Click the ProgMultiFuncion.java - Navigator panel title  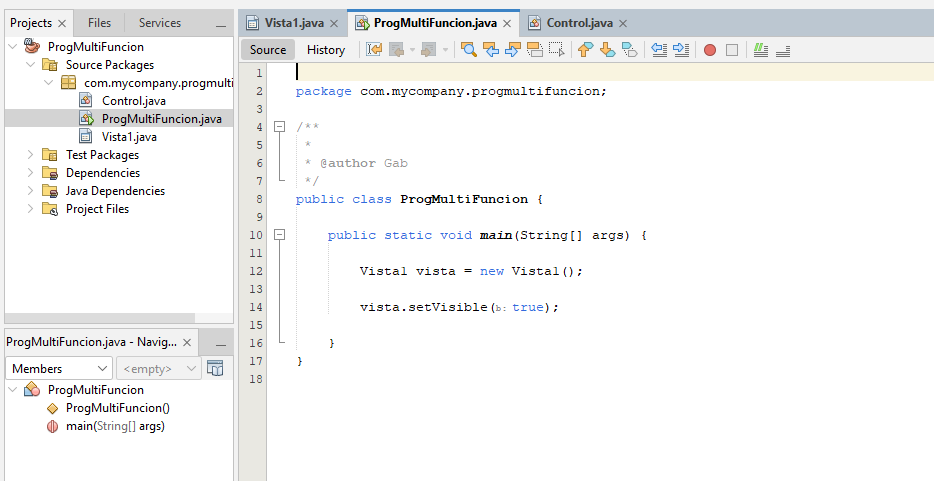92,342
